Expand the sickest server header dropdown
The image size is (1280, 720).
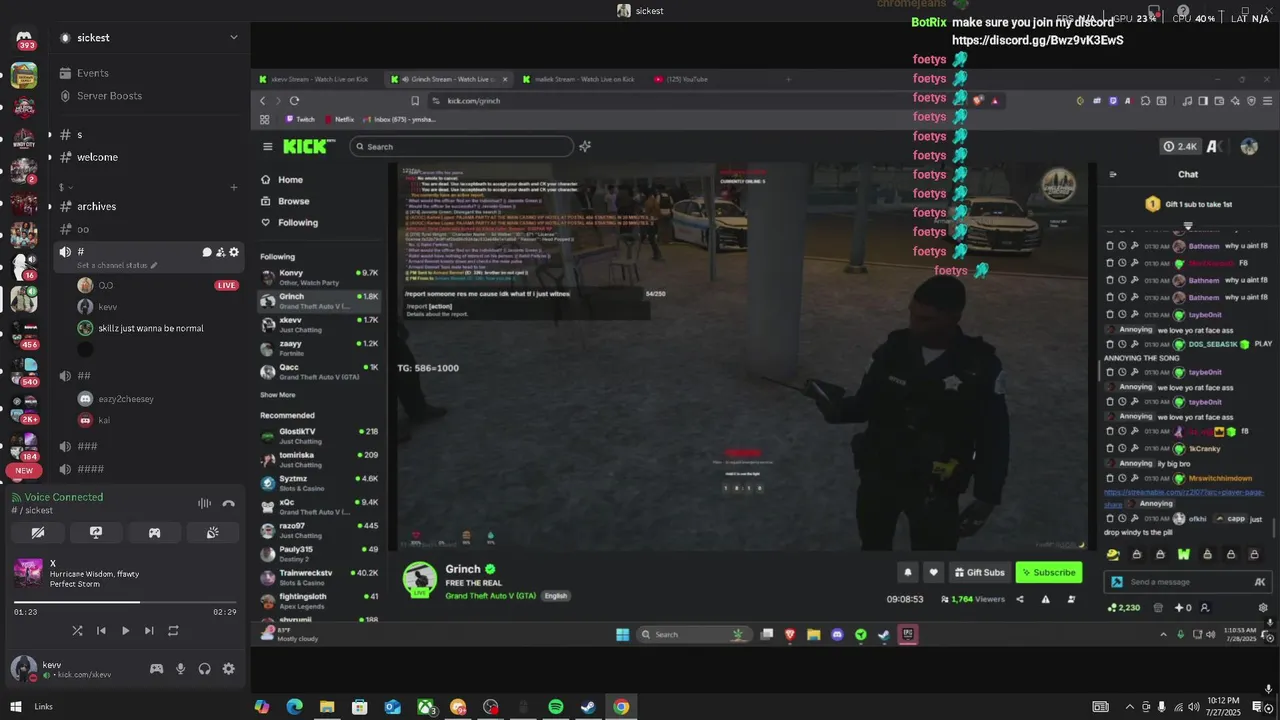coord(234,38)
